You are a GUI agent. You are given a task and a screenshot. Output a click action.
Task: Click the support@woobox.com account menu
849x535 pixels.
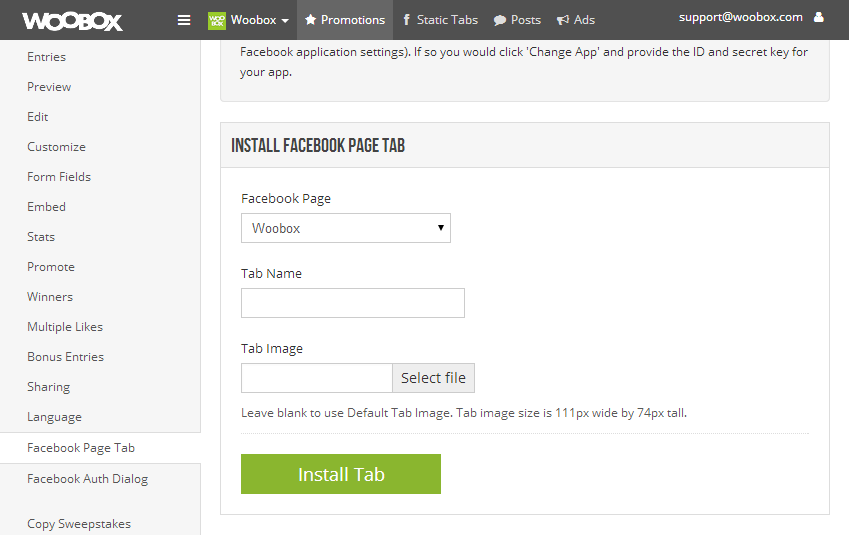pyautogui.click(x=741, y=17)
